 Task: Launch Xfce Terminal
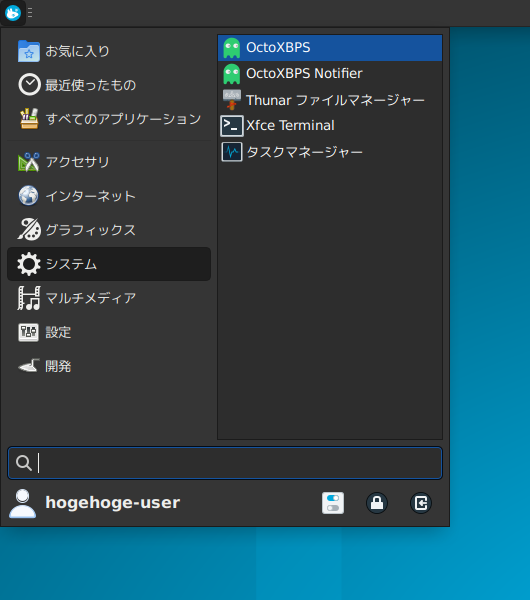(x=330, y=126)
